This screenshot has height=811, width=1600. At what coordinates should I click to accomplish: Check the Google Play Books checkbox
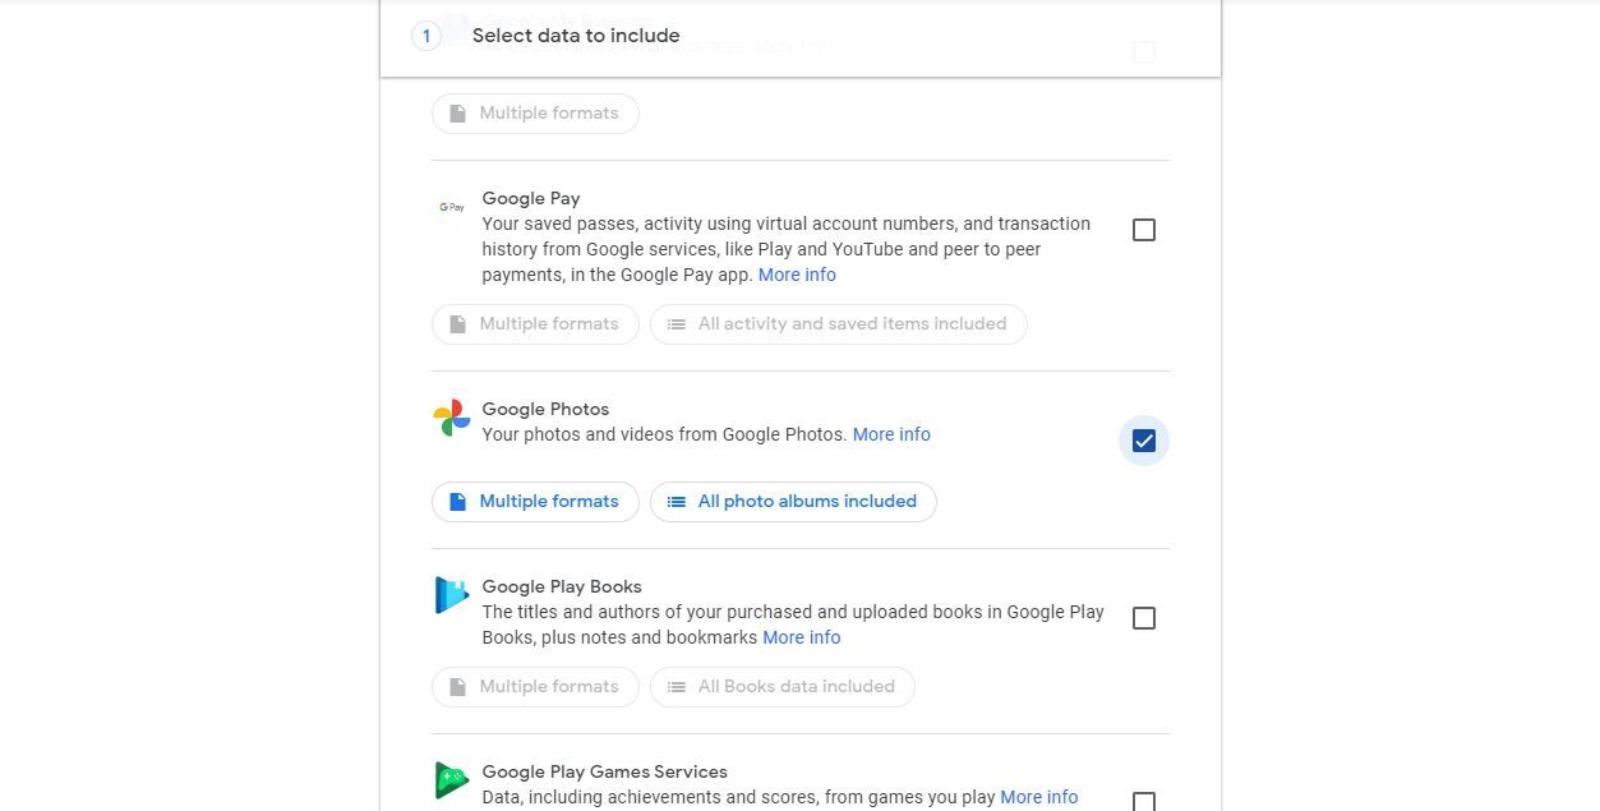point(1143,617)
